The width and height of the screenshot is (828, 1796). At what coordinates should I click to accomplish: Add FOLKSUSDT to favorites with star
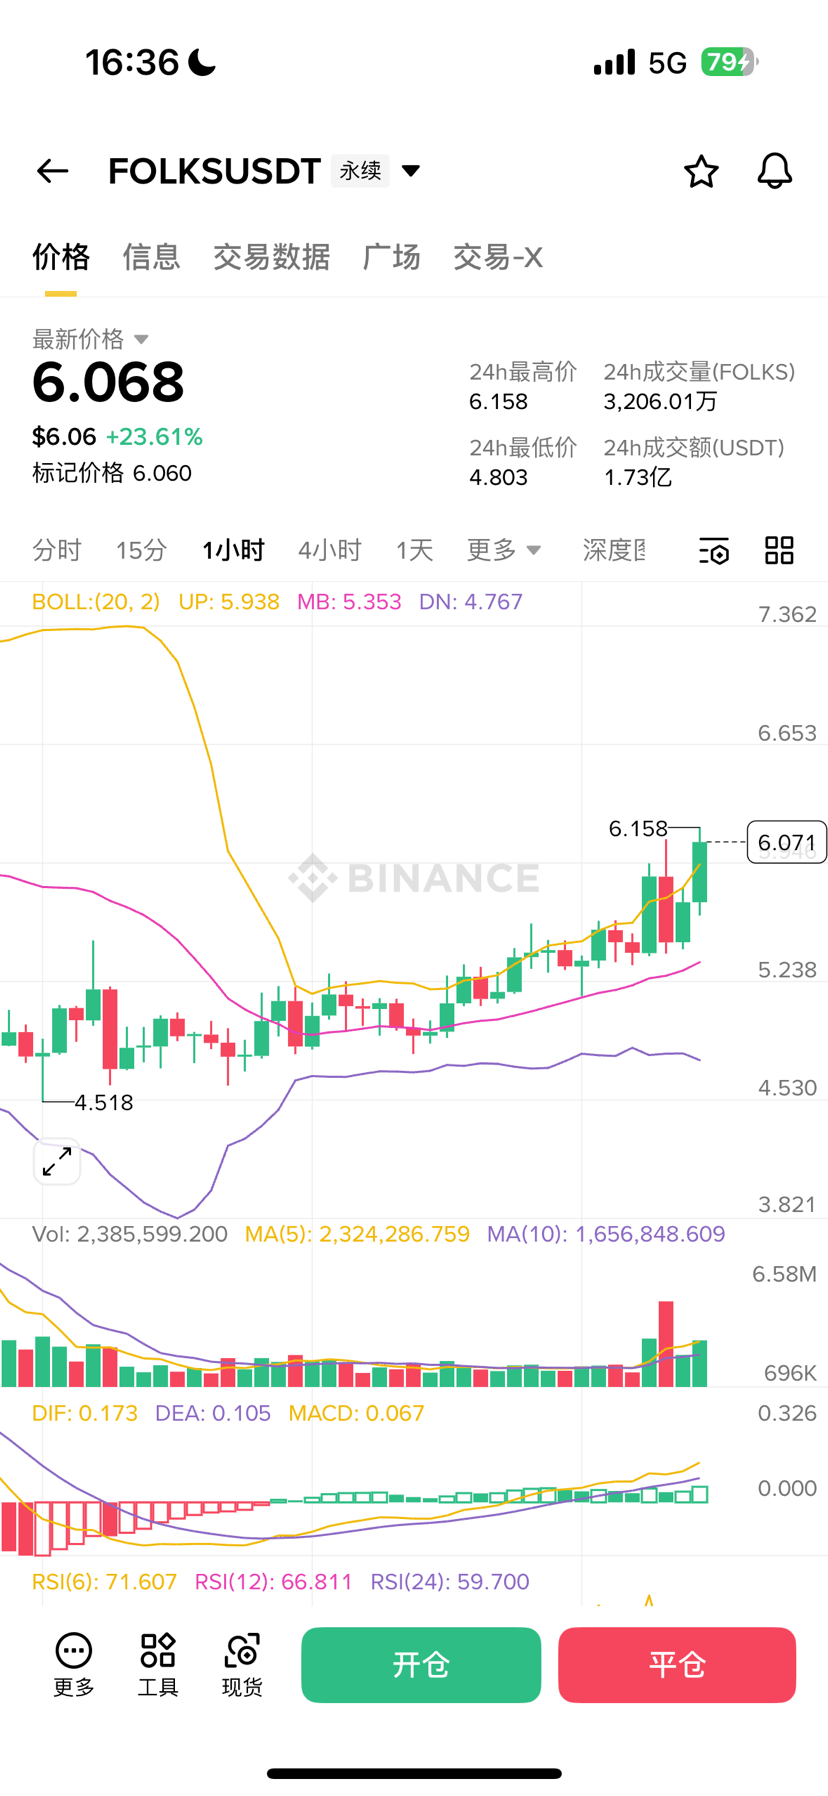701,171
